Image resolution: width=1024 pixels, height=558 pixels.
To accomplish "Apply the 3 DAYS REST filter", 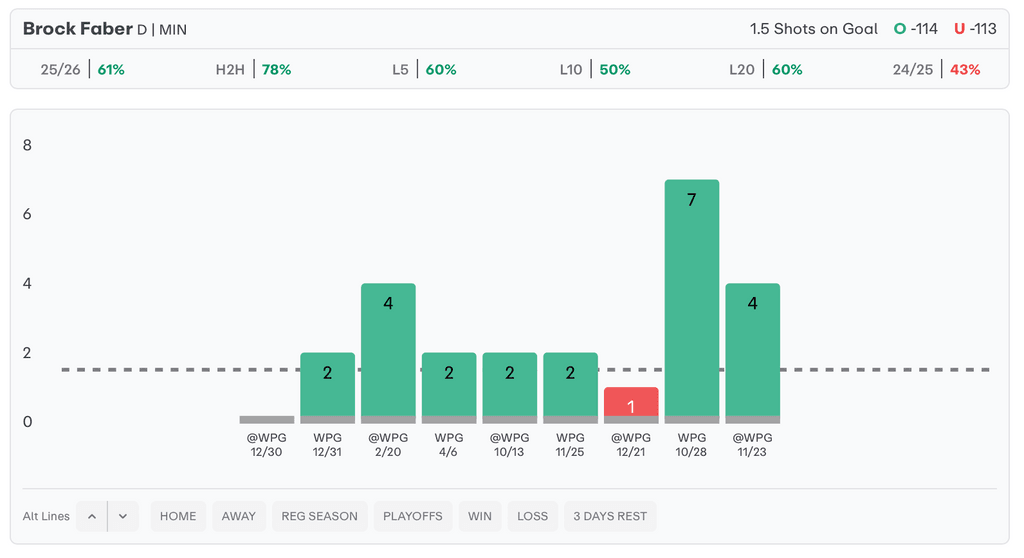I will tap(610, 516).
